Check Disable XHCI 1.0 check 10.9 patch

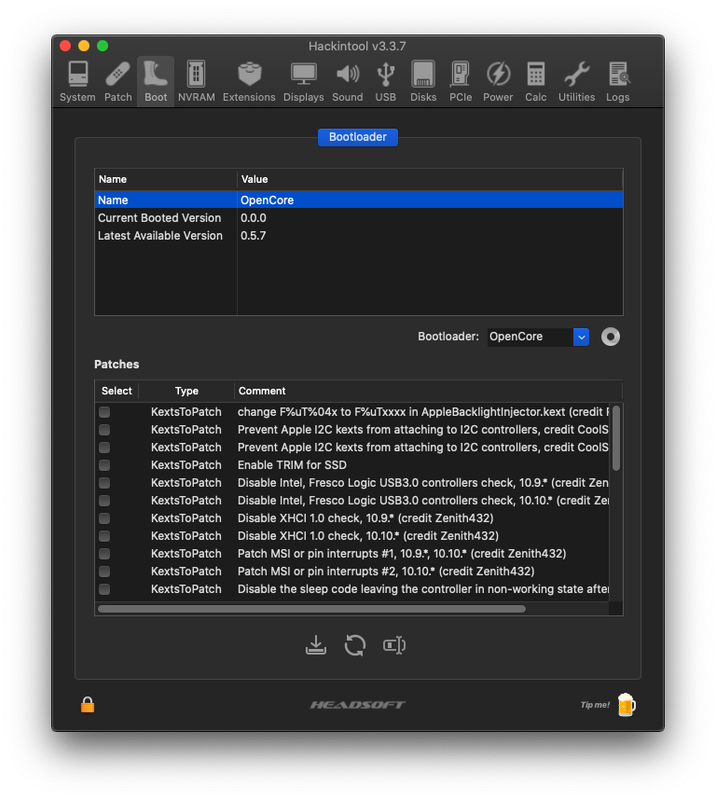(105, 518)
